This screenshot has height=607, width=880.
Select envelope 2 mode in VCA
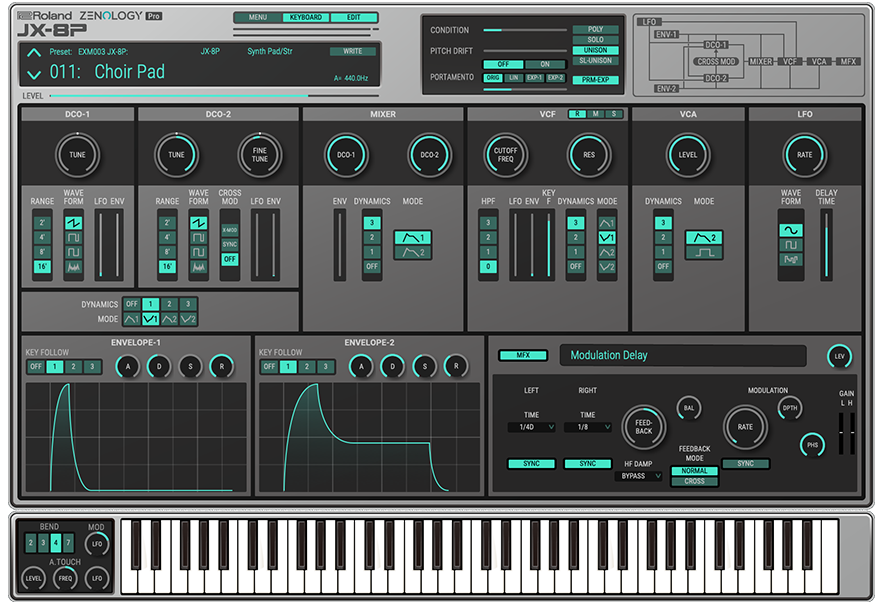pos(704,238)
